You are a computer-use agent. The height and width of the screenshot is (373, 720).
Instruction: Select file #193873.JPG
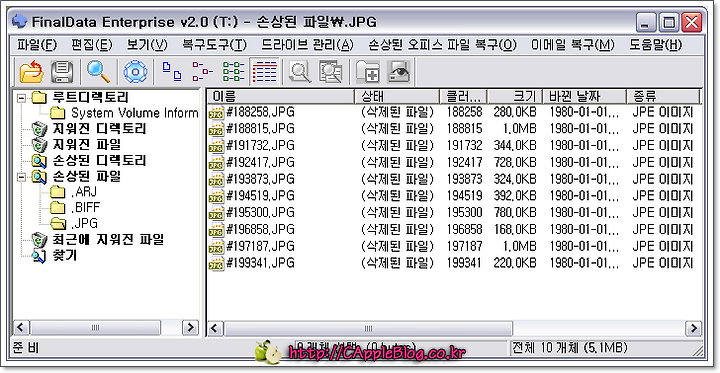260,179
